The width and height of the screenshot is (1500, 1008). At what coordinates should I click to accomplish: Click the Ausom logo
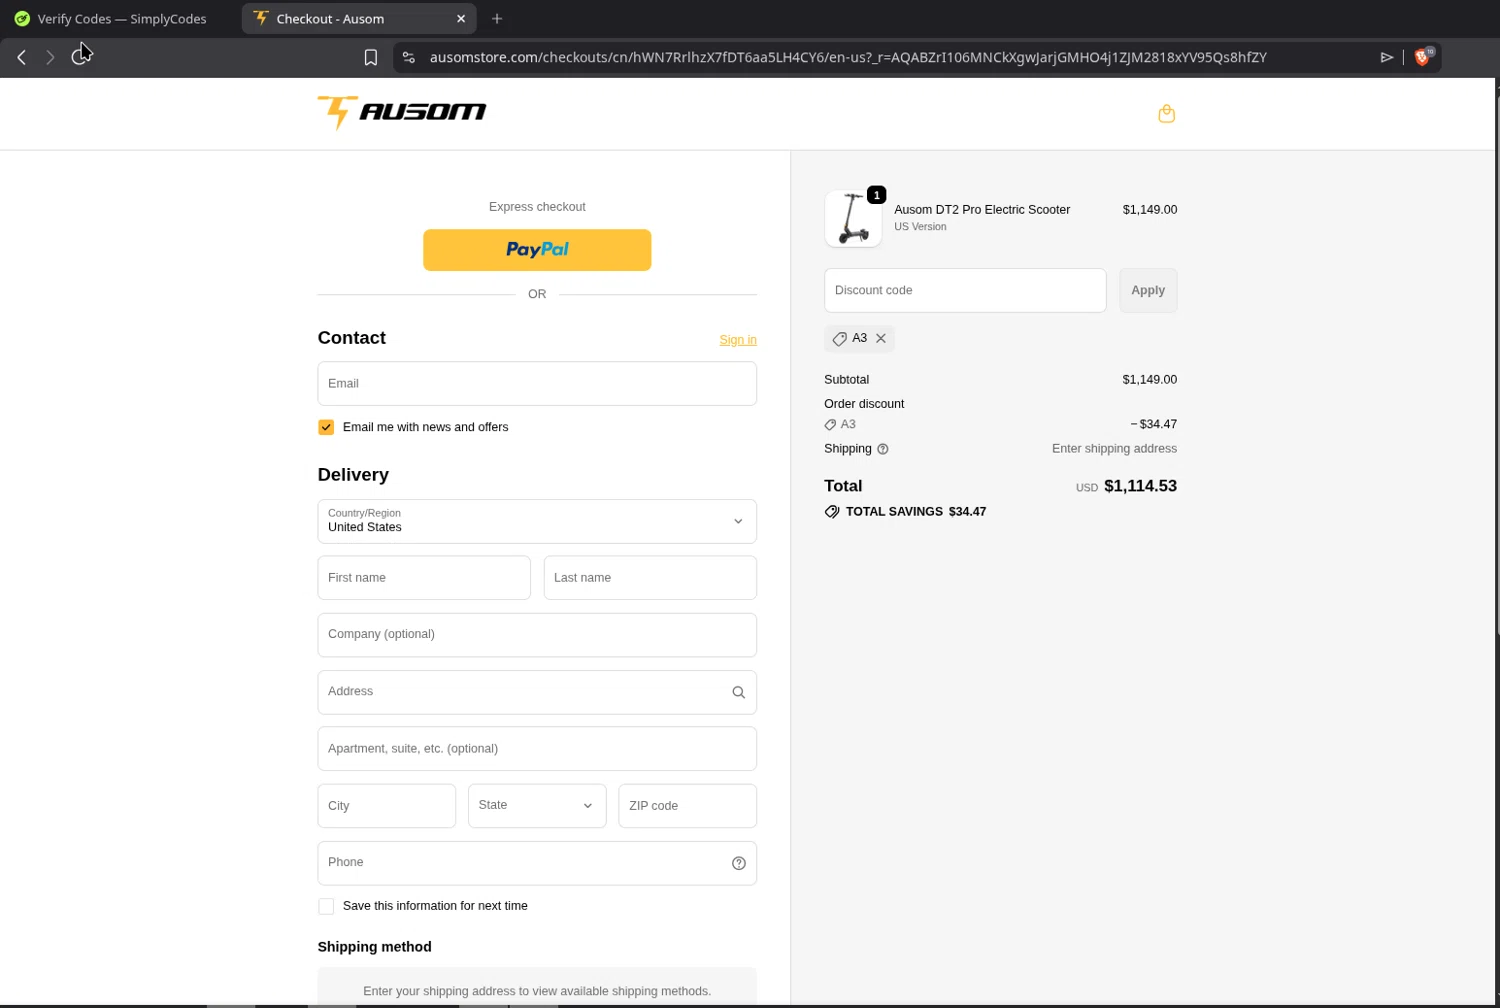402,112
